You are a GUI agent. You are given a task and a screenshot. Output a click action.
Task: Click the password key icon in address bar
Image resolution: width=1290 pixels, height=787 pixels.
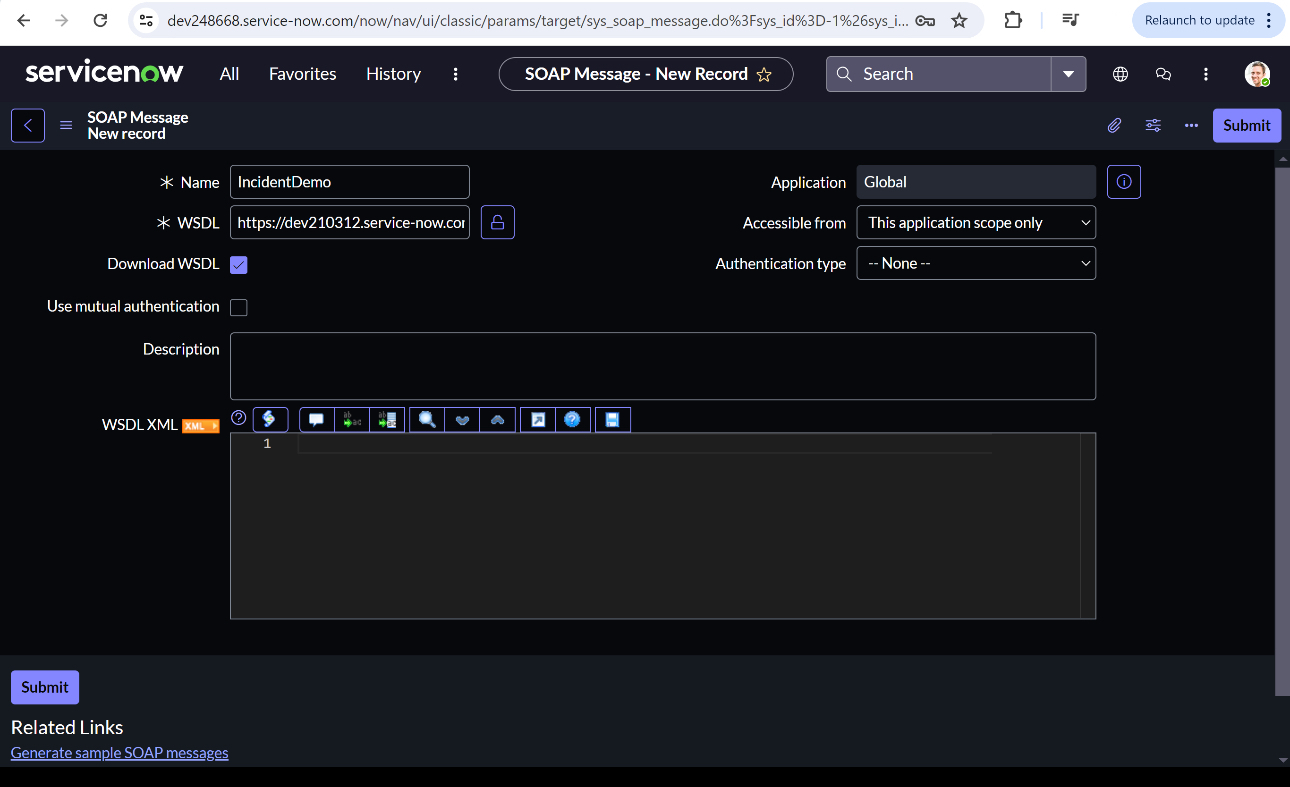coord(926,20)
